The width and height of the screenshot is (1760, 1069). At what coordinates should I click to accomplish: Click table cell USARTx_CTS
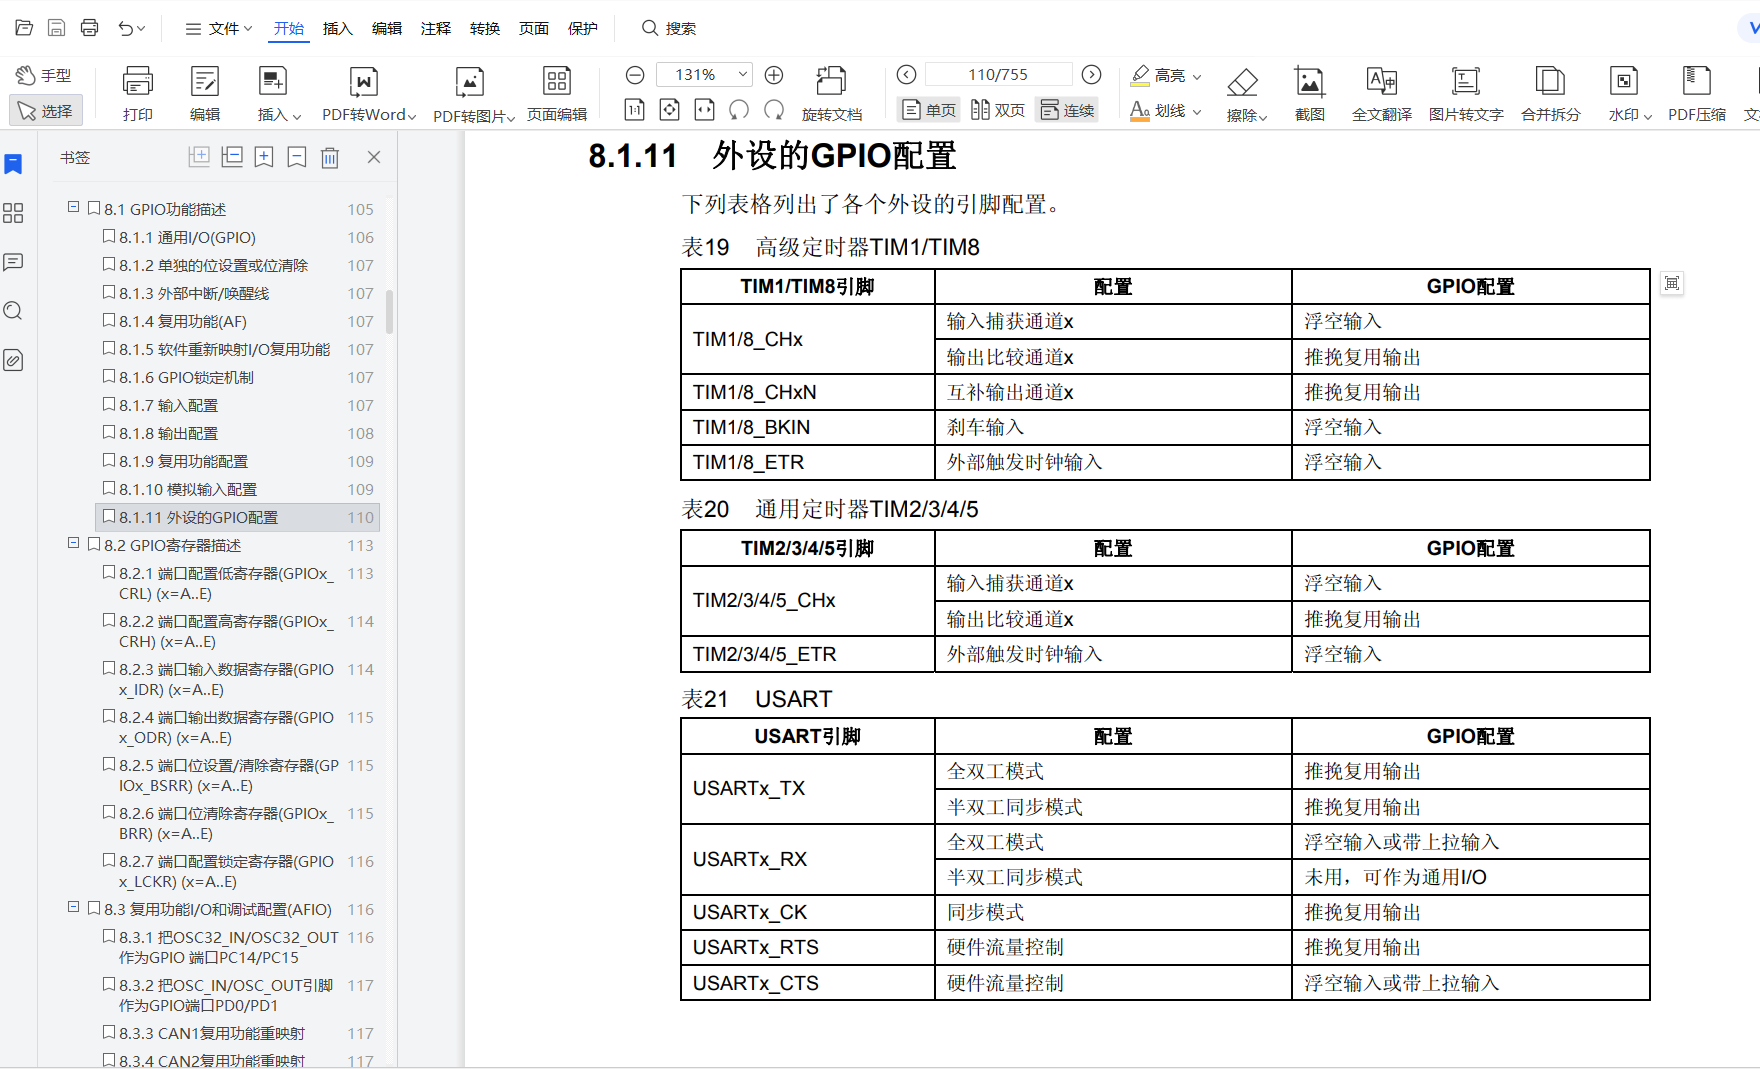pos(808,983)
